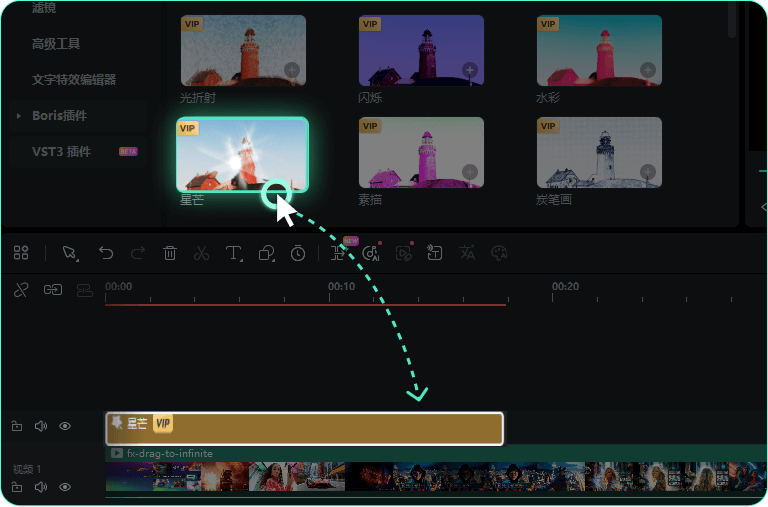Split clip with scissors tool

pos(201,253)
